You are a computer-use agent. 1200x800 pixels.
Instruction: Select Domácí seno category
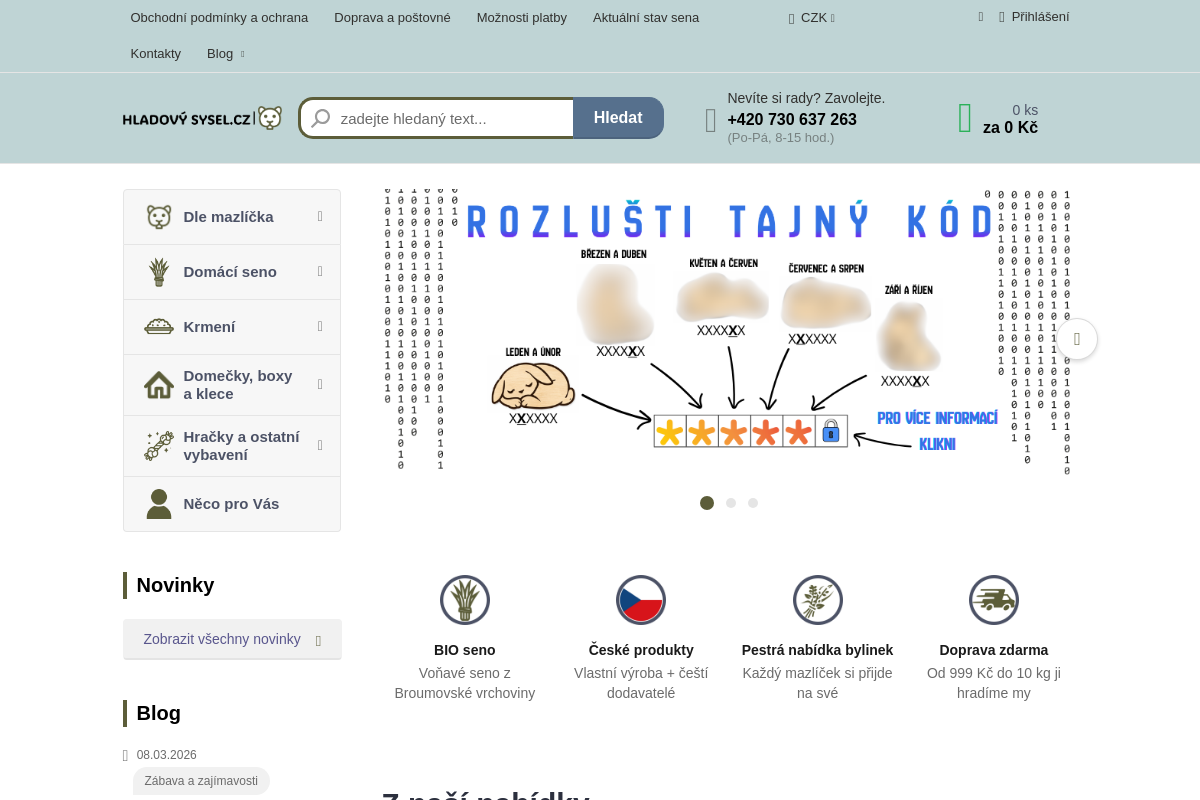coord(232,272)
